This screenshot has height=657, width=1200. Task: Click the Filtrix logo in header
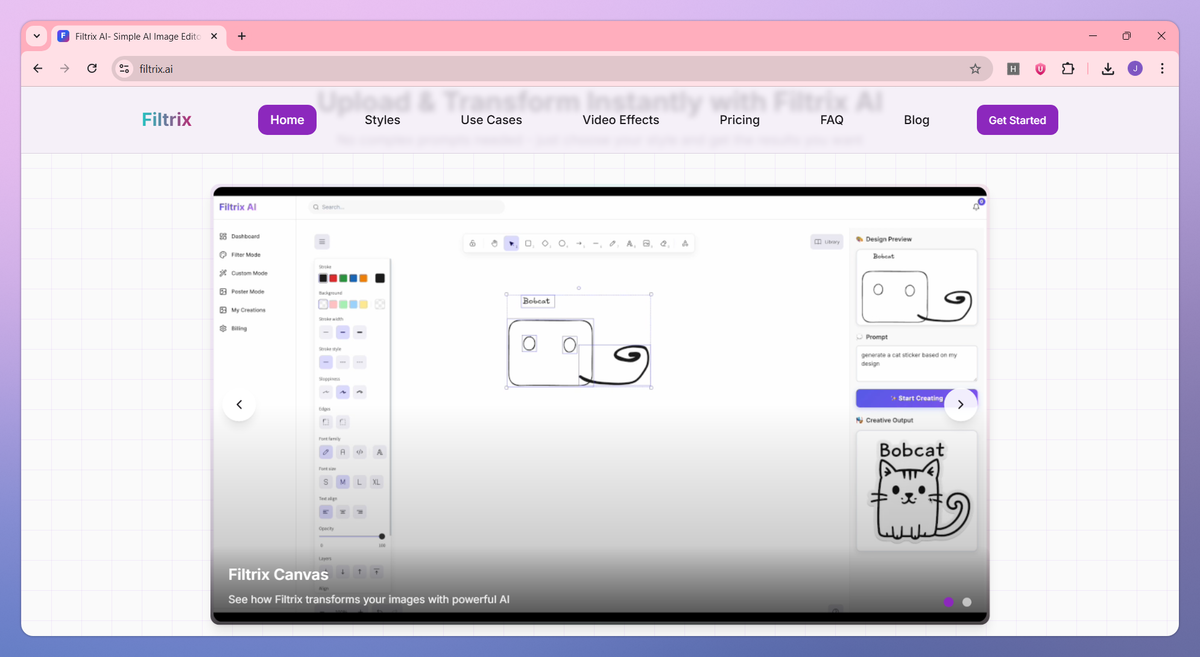pos(167,120)
